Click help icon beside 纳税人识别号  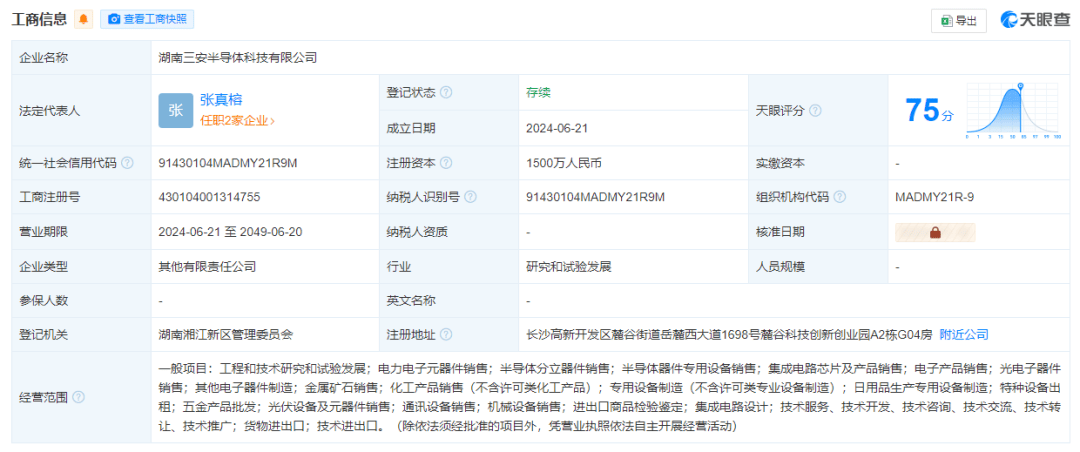[x=470, y=197]
